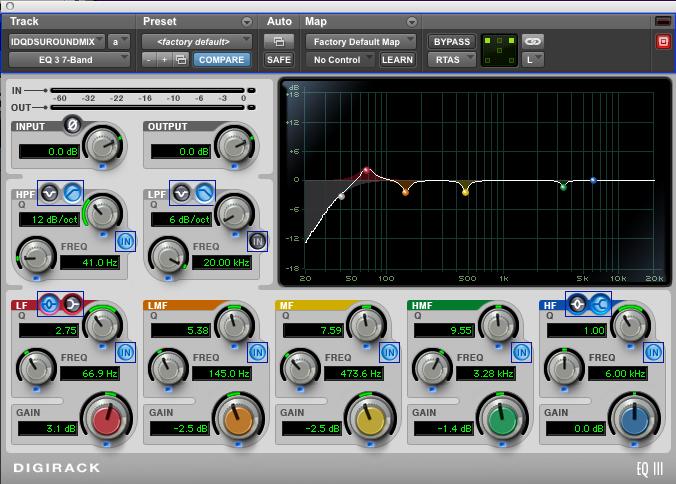Toggle the BYPASS button
Screen dimensions: 676x484
tap(452, 42)
